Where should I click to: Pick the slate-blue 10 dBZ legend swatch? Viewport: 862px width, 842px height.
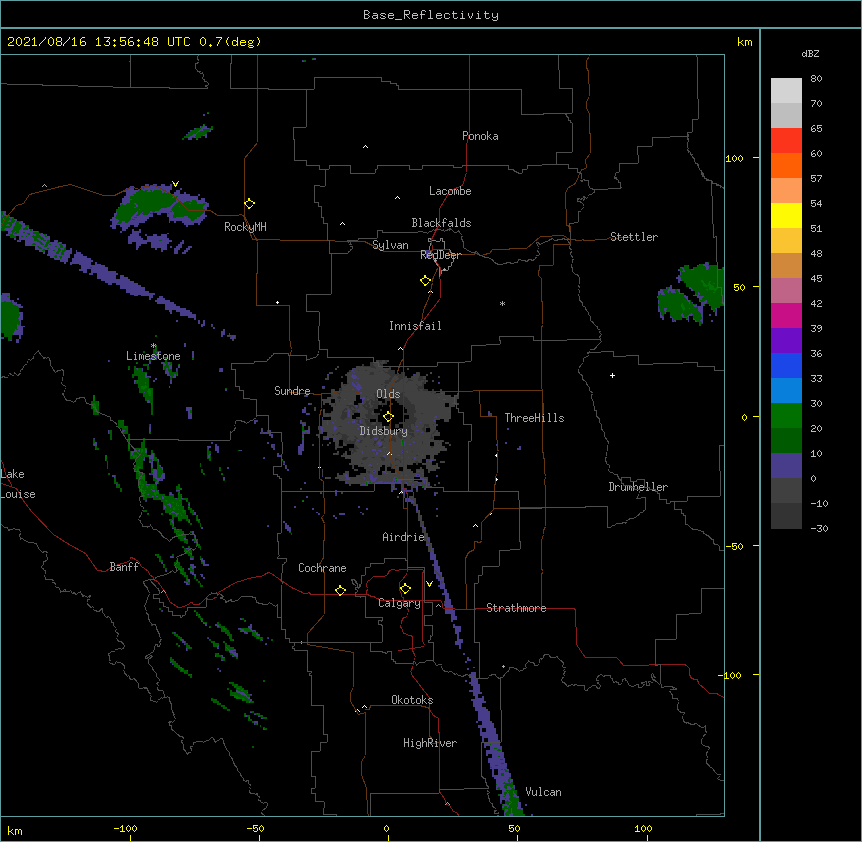coord(786,466)
